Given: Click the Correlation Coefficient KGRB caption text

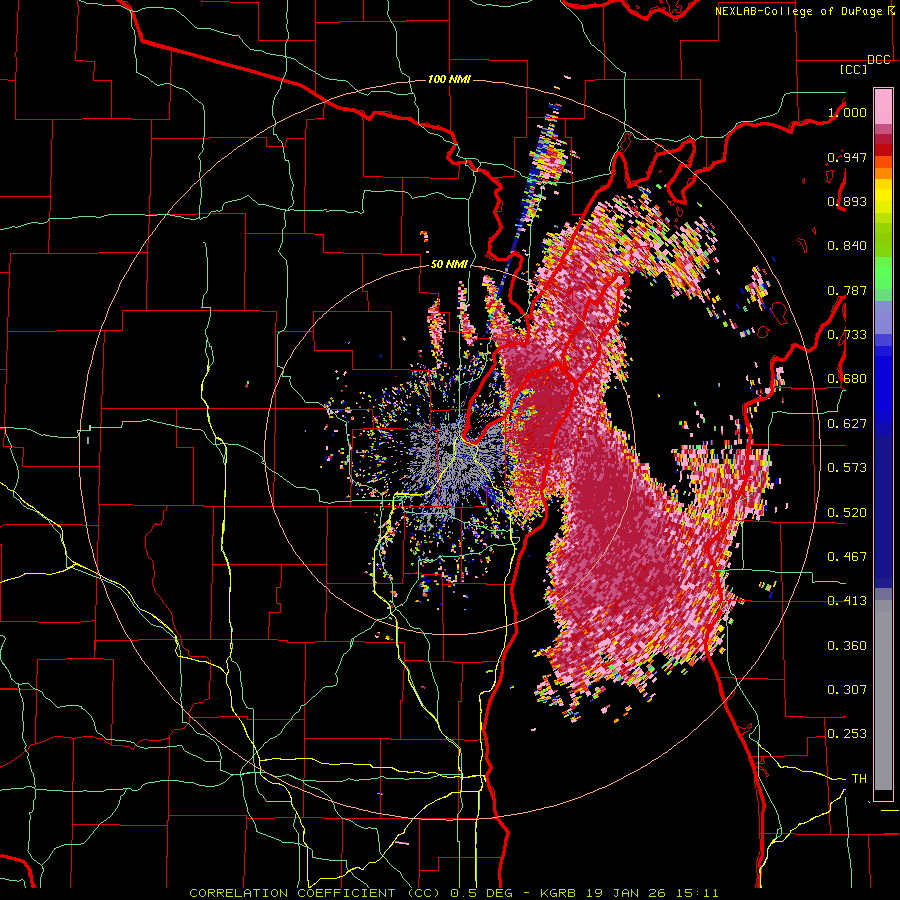Looking at the screenshot, I should point(454,893).
